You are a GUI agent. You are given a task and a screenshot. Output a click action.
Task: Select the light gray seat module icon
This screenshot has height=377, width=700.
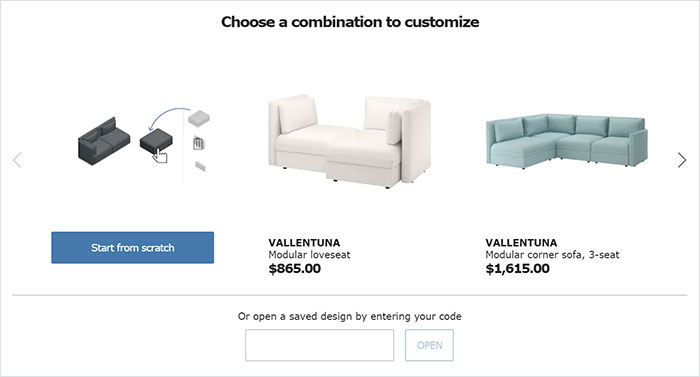click(x=199, y=118)
